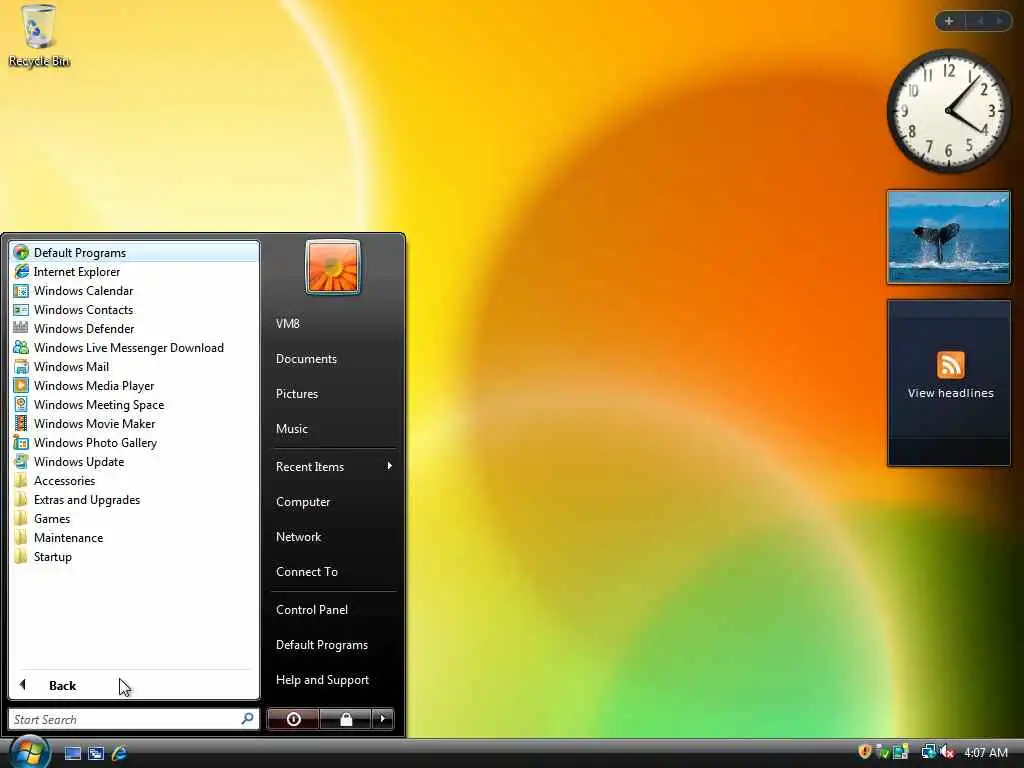1024x768 pixels.
Task: Open Control Panel
Action: pyautogui.click(x=333, y=609)
